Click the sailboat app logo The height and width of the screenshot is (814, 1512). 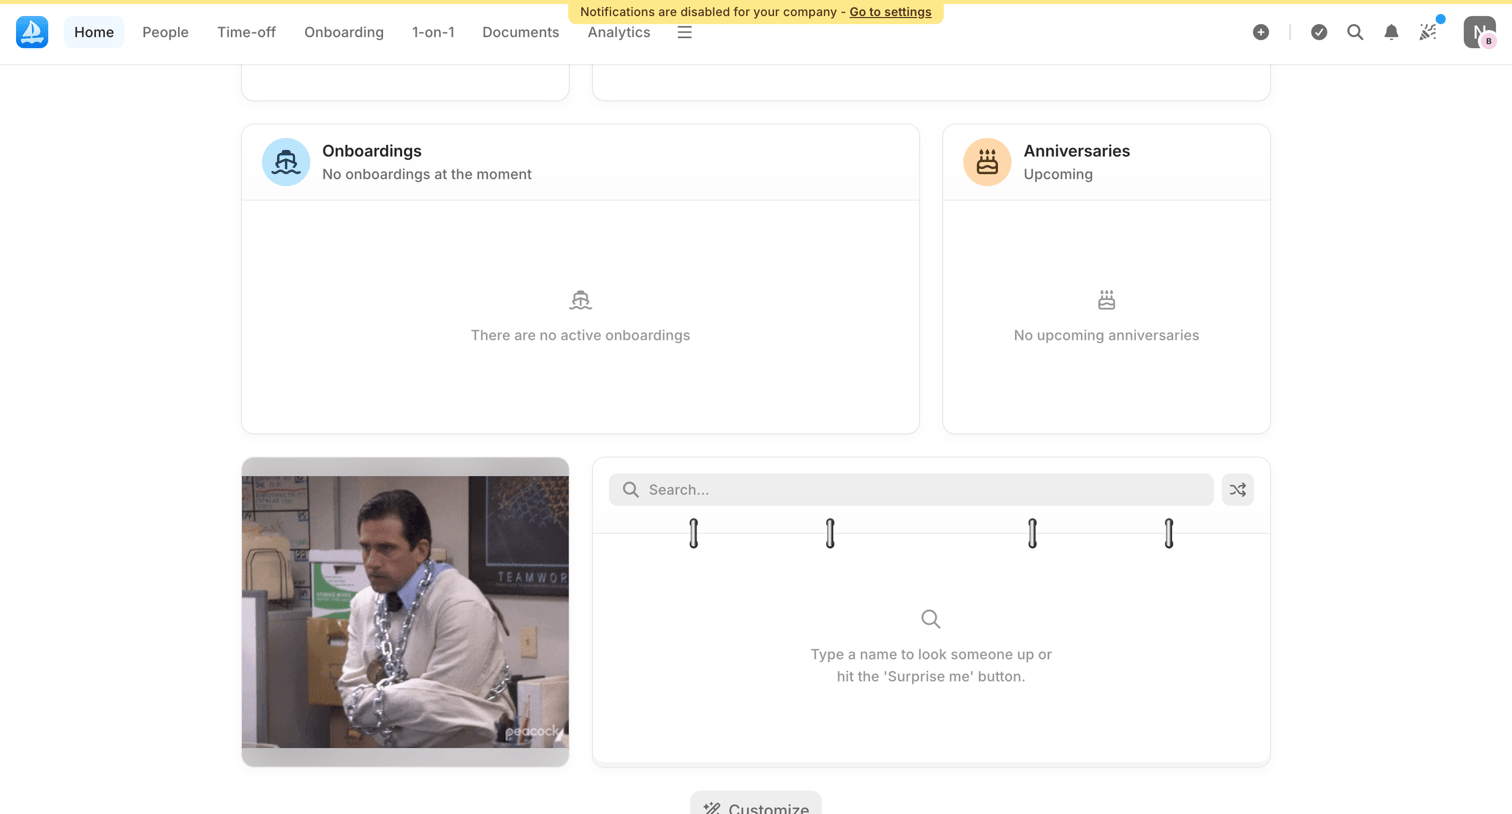point(32,32)
